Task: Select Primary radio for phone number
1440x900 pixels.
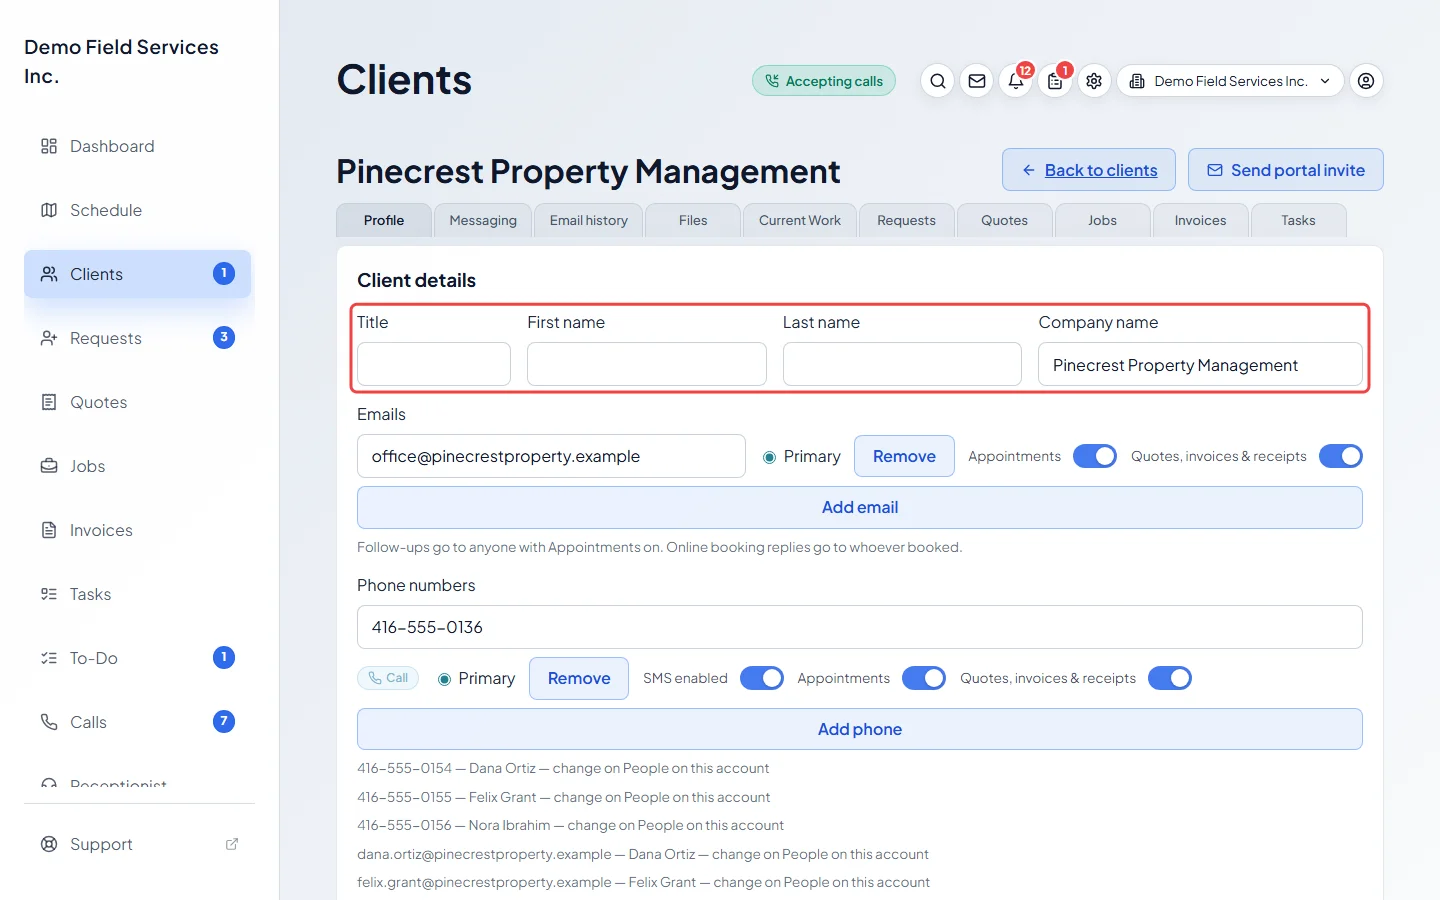Action: pos(444,679)
